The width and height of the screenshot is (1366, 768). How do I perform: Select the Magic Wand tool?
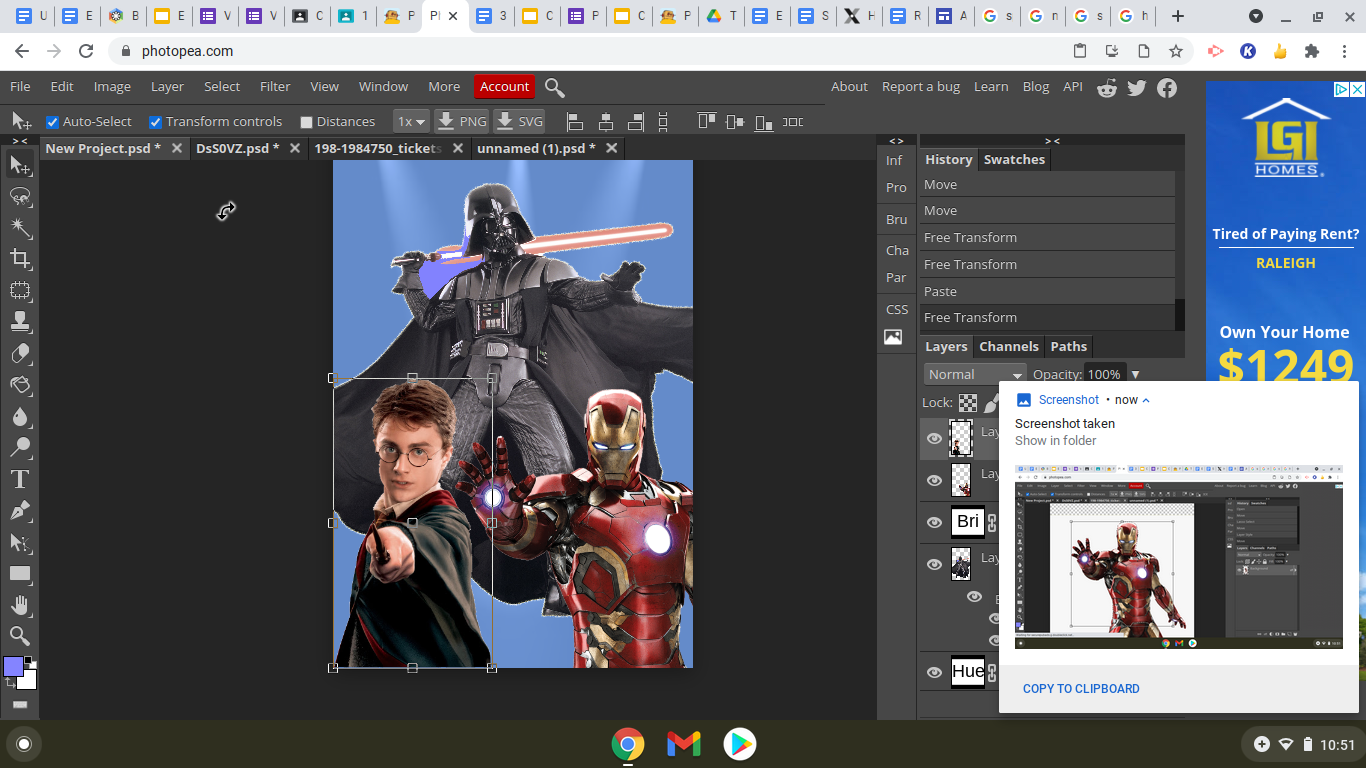[x=20, y=228]
